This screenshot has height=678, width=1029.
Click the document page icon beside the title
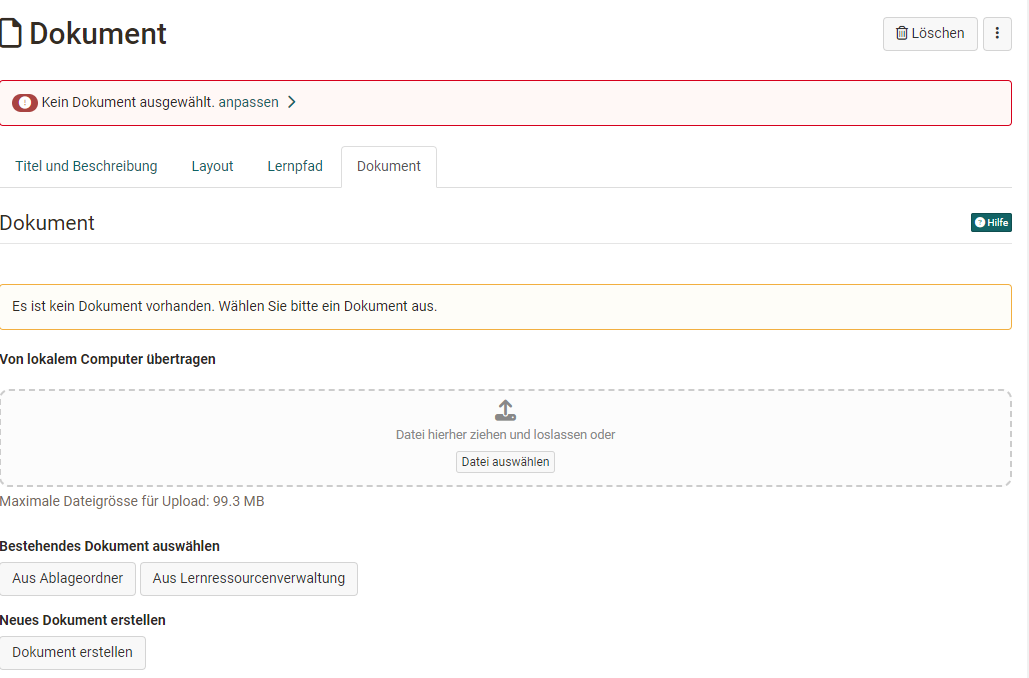pos(11,34)
